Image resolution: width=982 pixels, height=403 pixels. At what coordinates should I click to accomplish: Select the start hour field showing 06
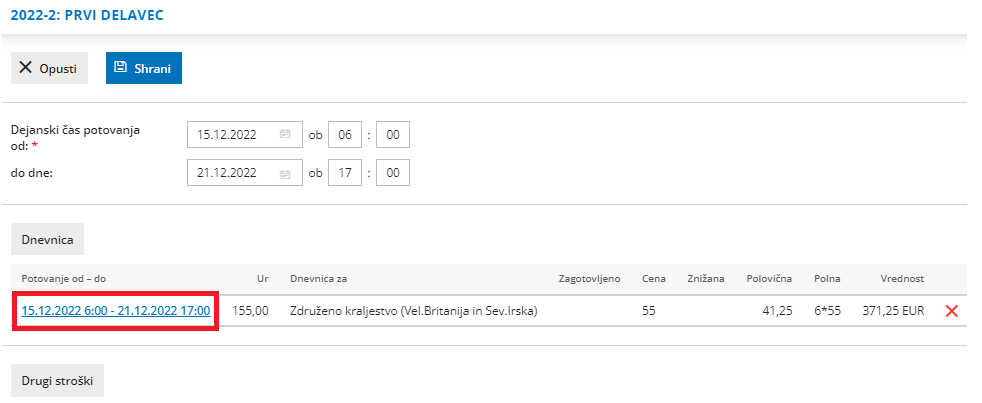(344, 134)
